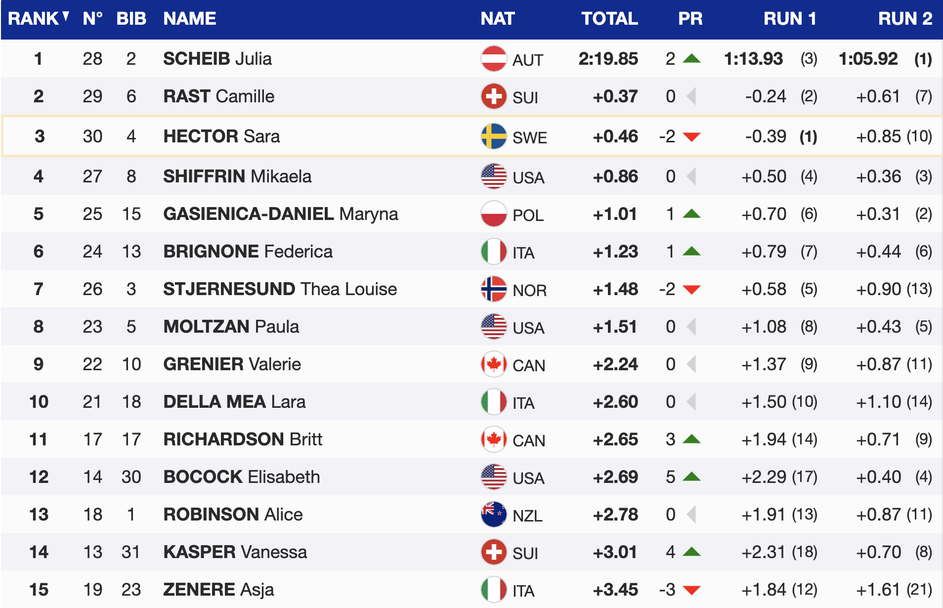Viewport: 943px width, 608px height.
Task: Click the Canada flag in Grenier's row
Action: click(494, 364)
